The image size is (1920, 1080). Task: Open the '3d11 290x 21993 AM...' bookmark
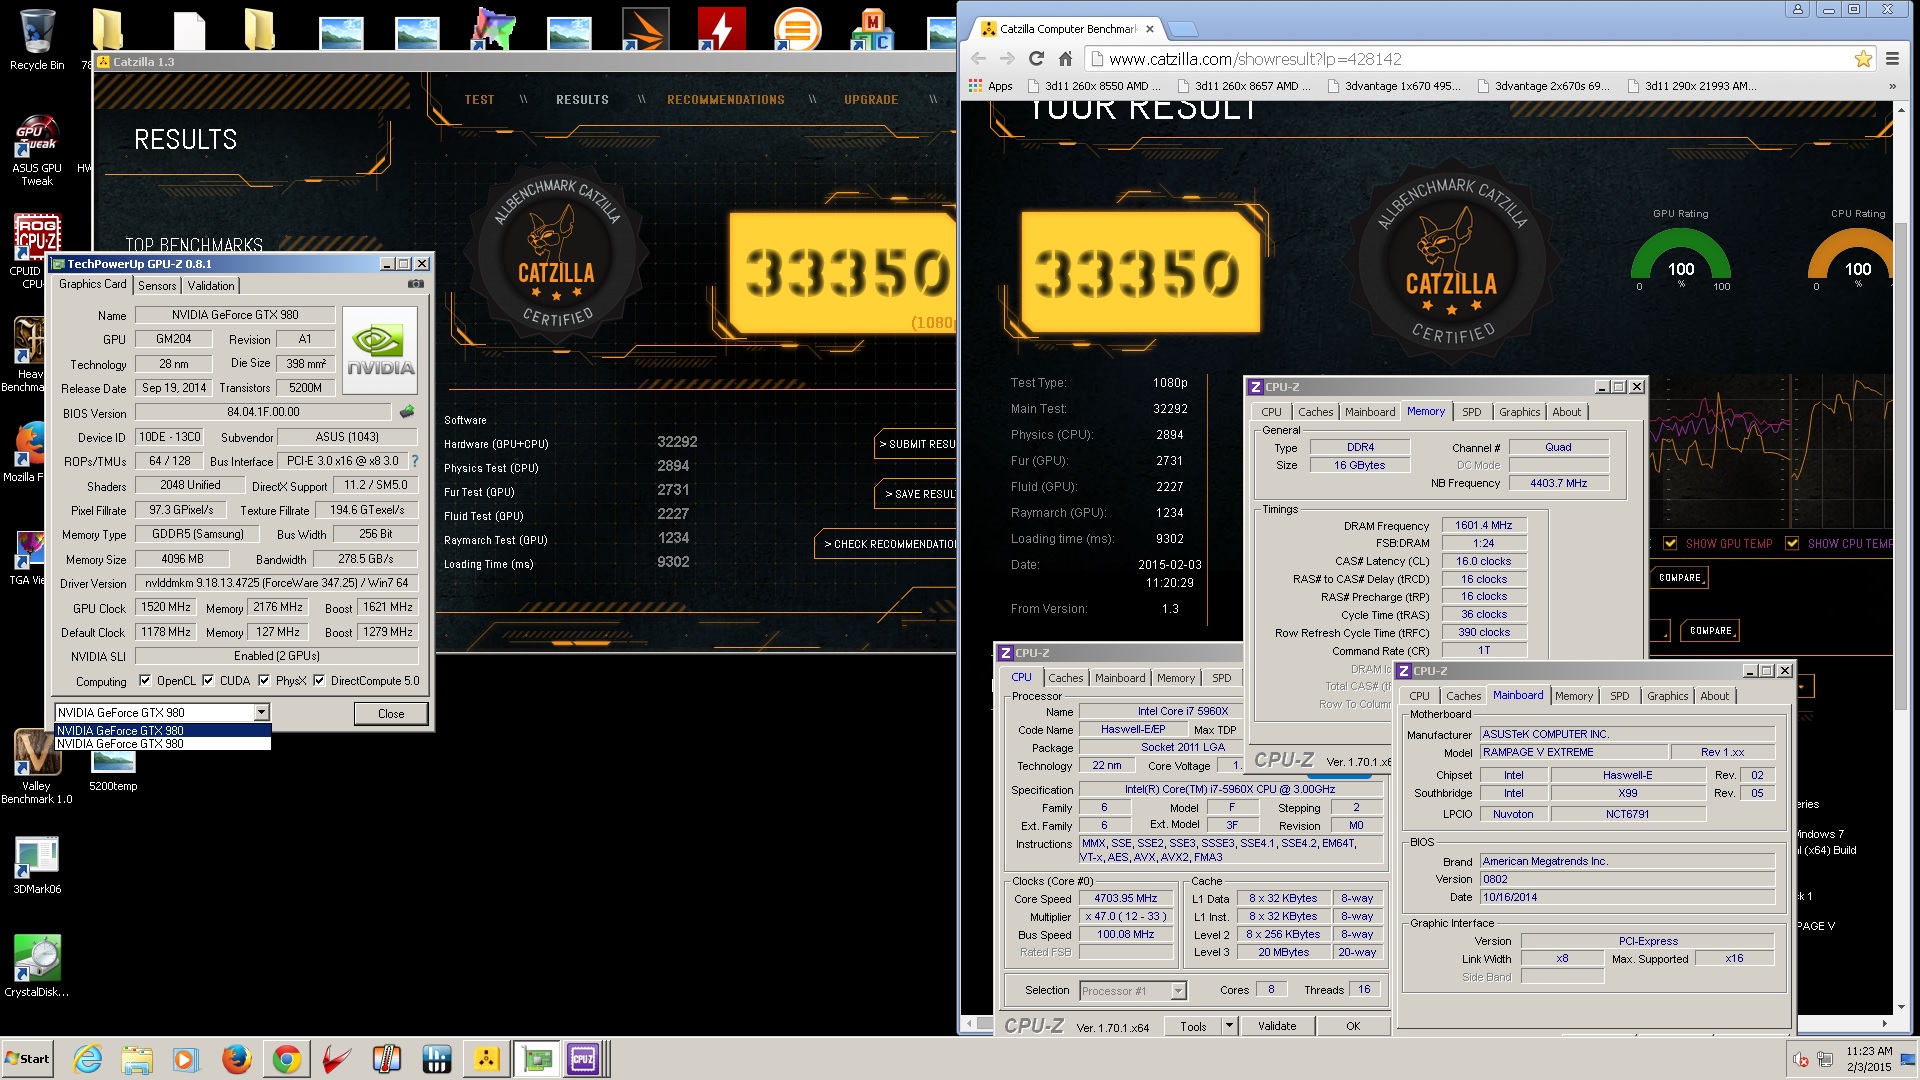1692,86
